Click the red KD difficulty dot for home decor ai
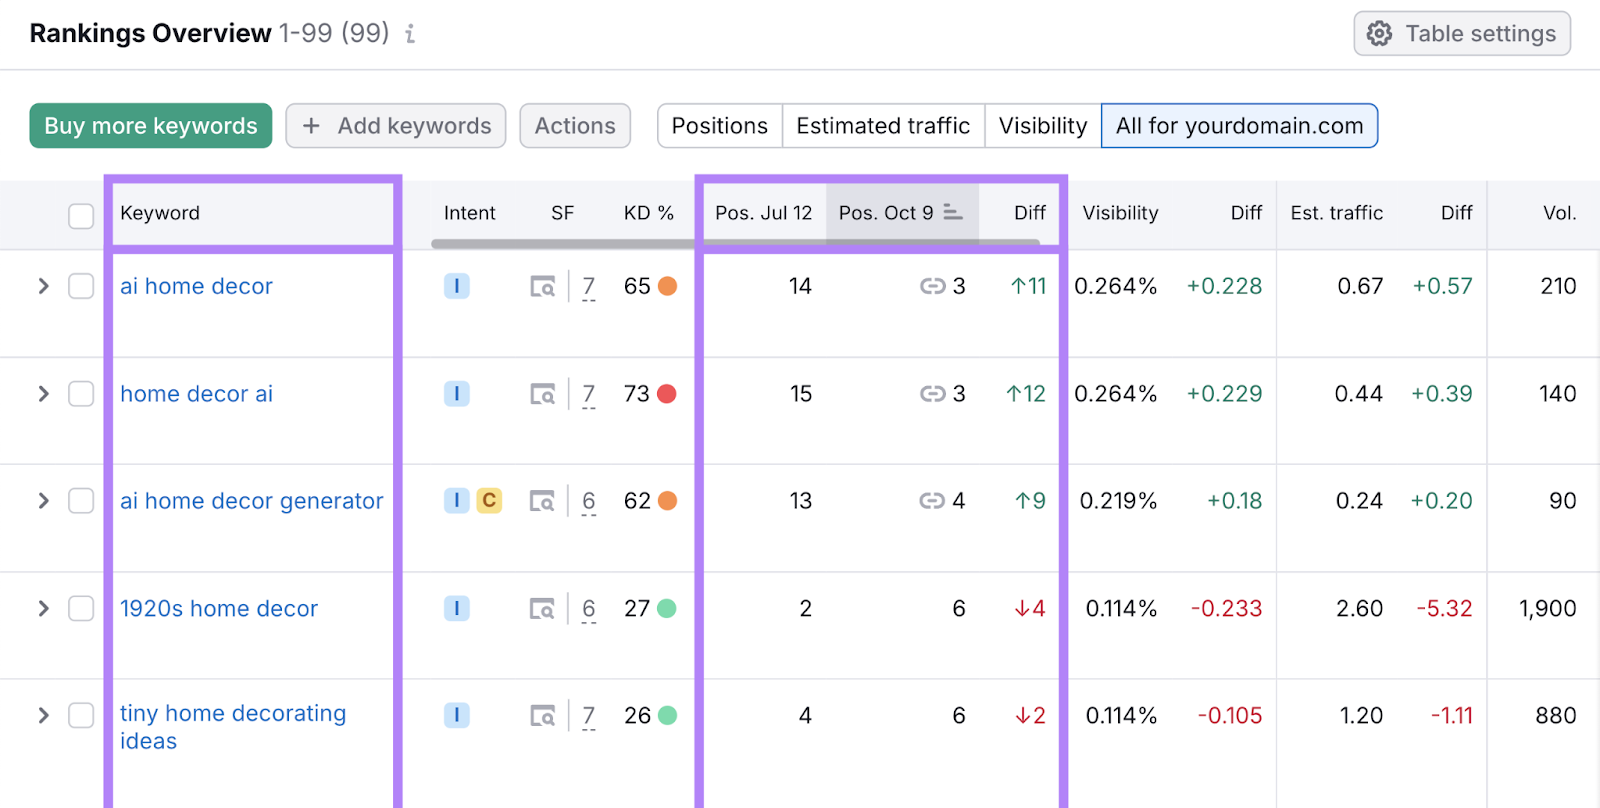Viewport: 1600px width, 808px height. click(667, 394)
